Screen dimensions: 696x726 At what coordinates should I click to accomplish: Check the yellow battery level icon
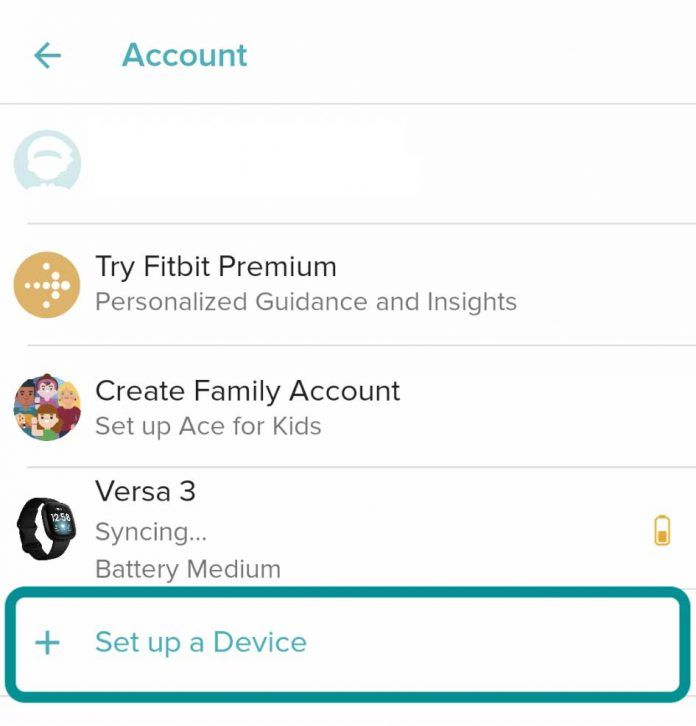click(x=662, y=530)
